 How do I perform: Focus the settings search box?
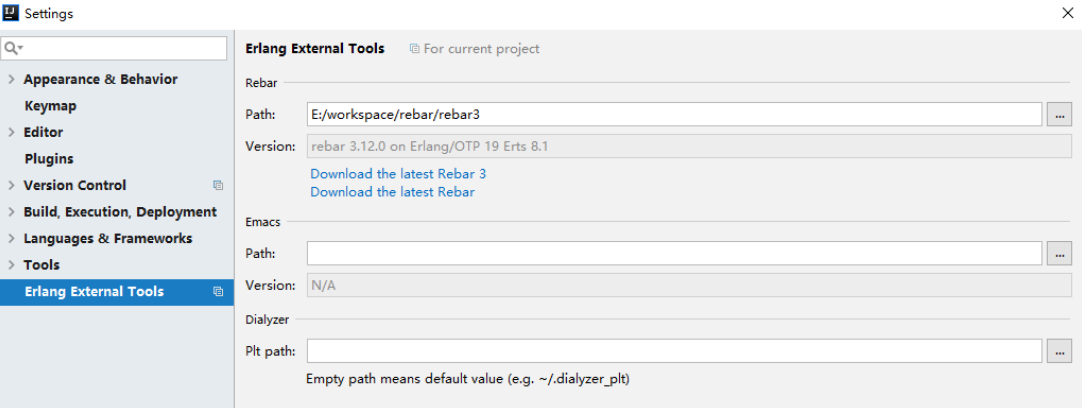coord(114,48)
